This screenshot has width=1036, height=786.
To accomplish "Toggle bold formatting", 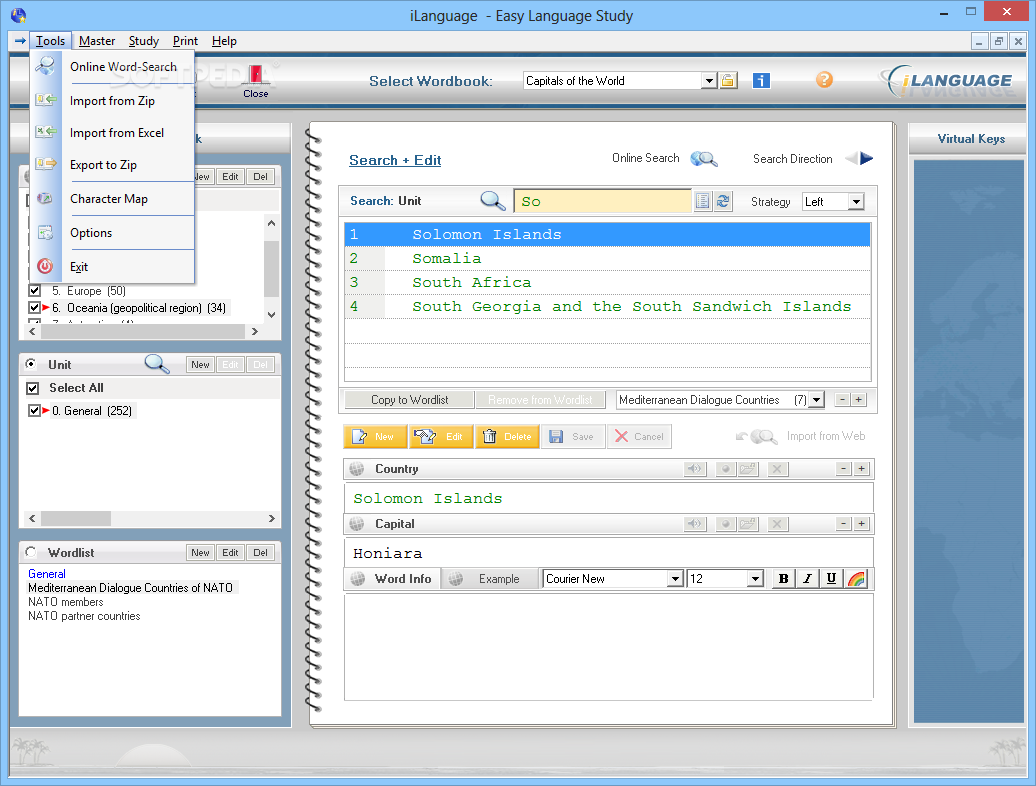I will pos(784,579).
